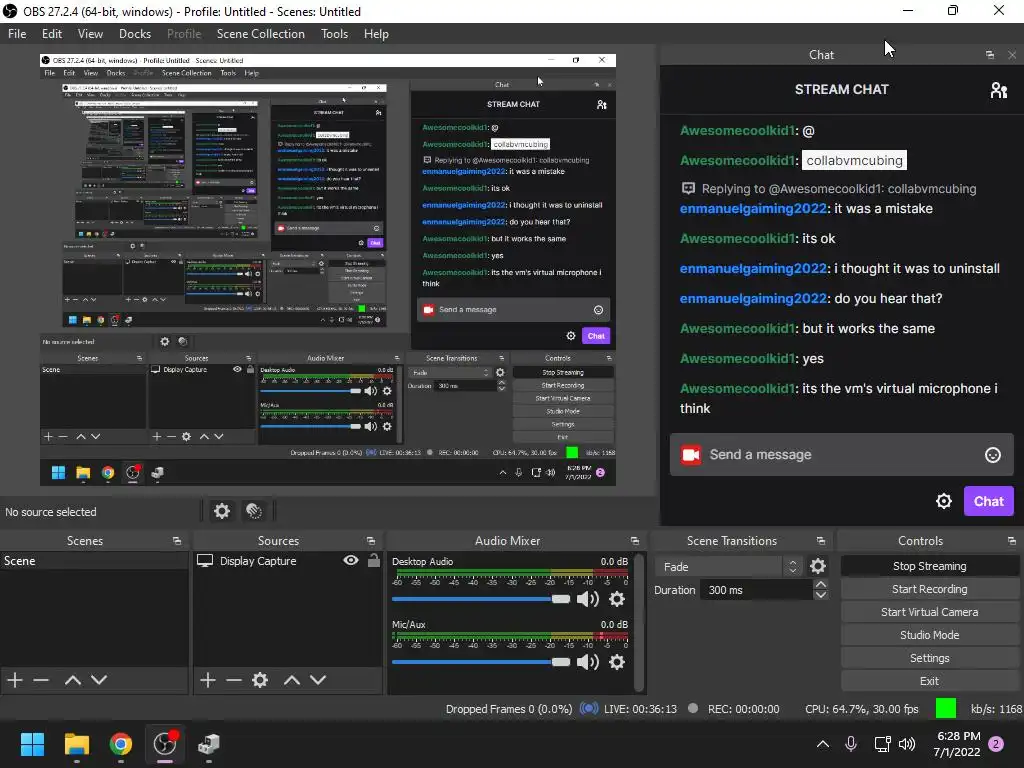Move source down arrow in Sources panel

point(317,680)
